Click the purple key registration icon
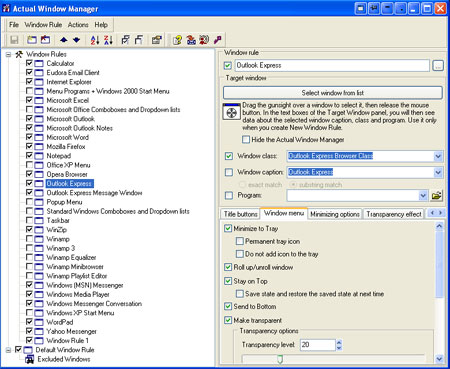The height and width of the screenshot is (369, 450). pyautogui.click(x=218, y=40)
